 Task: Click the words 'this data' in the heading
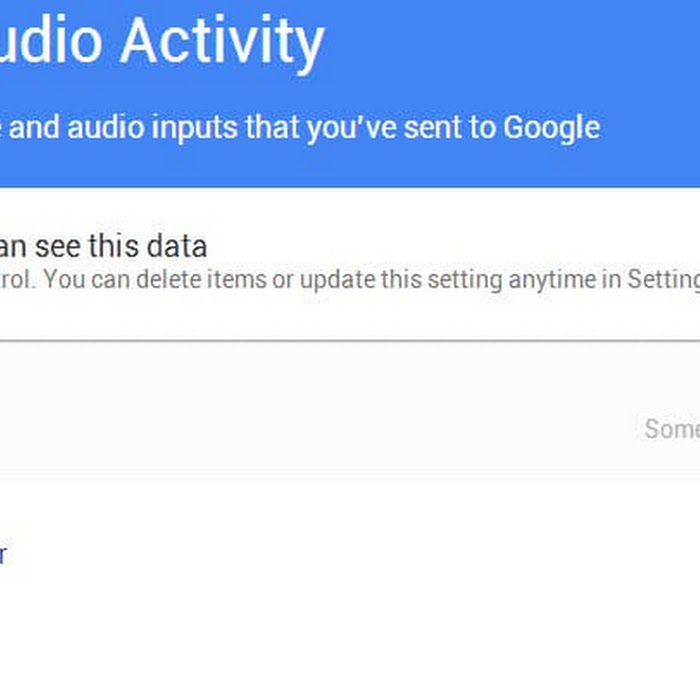click(148, 246)
